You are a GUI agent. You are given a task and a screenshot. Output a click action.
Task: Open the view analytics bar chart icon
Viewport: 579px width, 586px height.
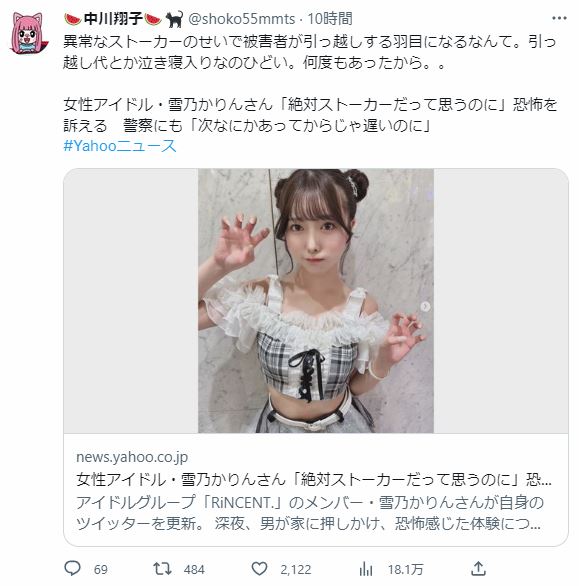(366, 569)
